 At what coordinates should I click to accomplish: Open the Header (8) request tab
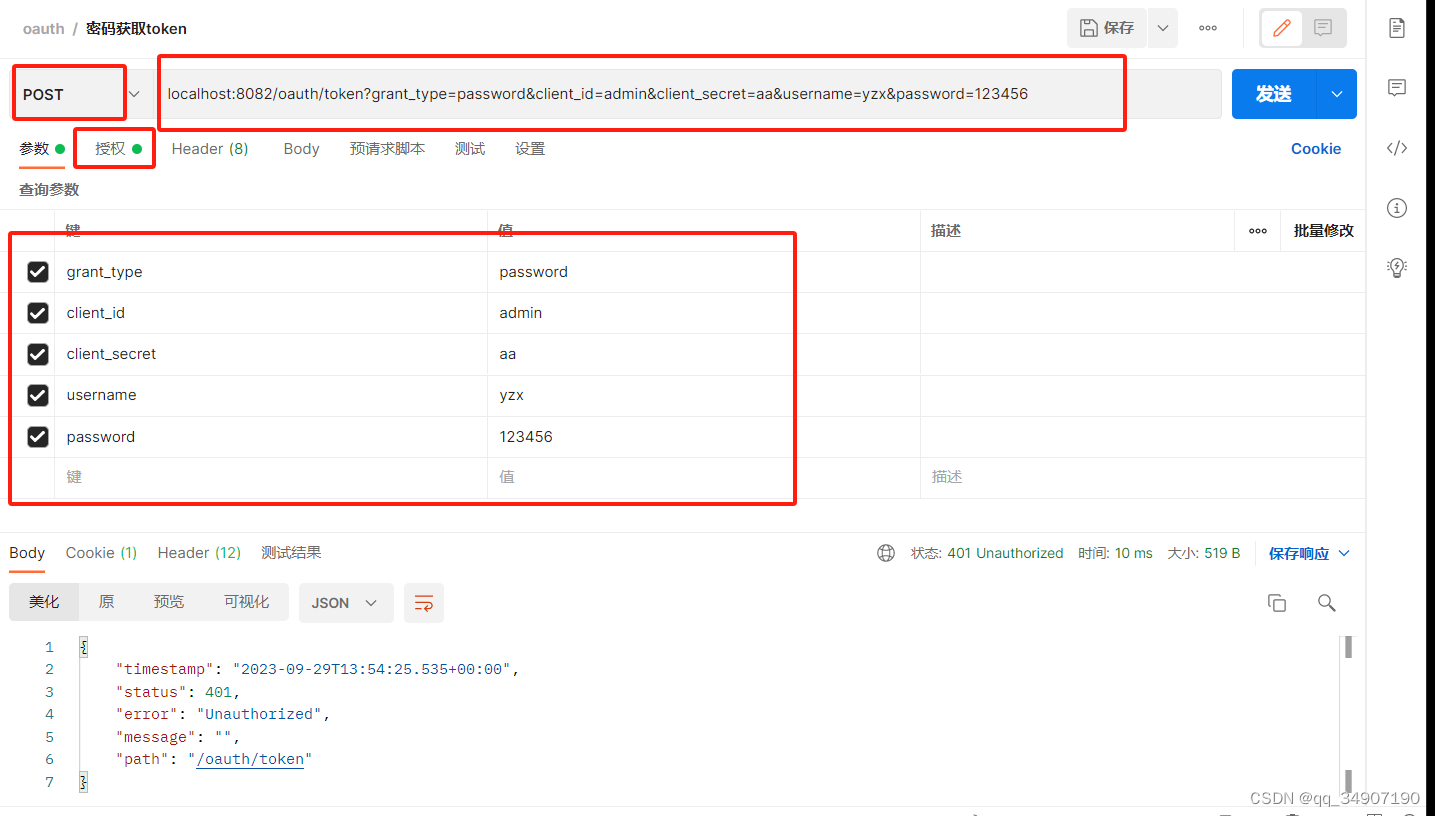pyautogui.click(x=209, y=148)
